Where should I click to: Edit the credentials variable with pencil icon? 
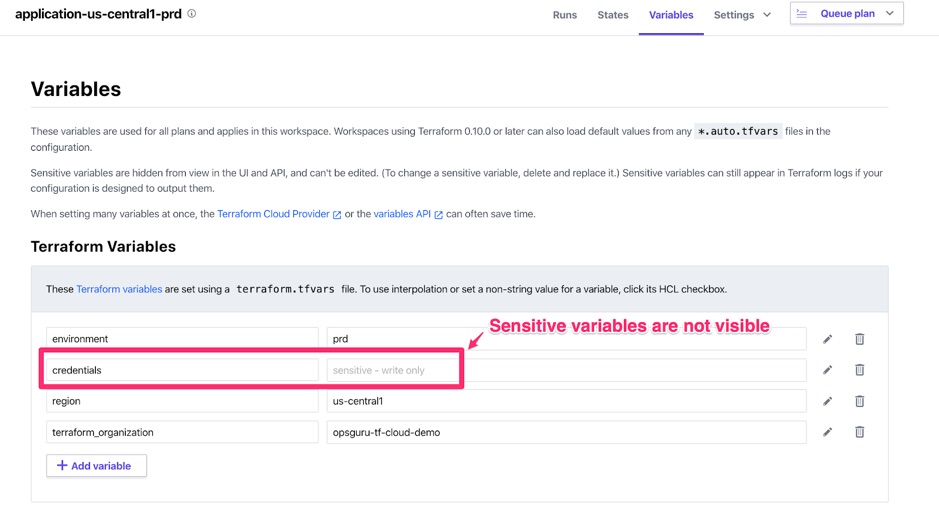coord(827,370)
